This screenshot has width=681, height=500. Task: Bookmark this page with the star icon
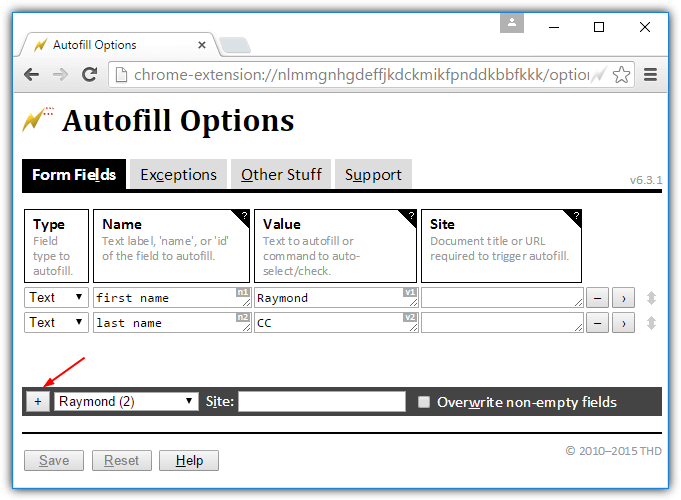pyautogui.click(x=621, y=75)
